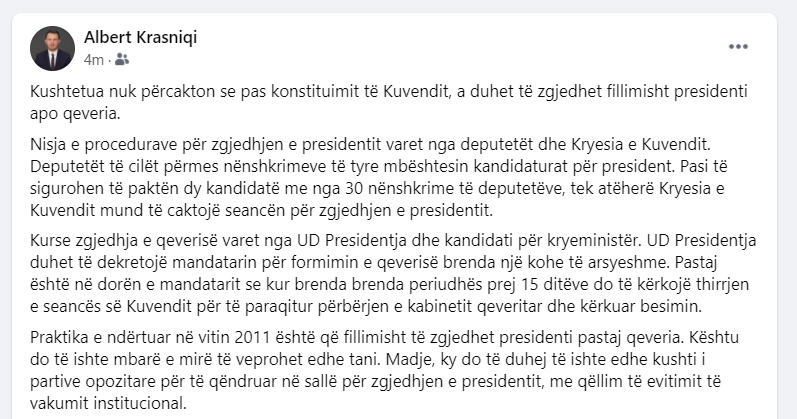797x419 pixels.
Task: Click the sentence starting "Nisja e procedurave"
Action: pos(370,144)
